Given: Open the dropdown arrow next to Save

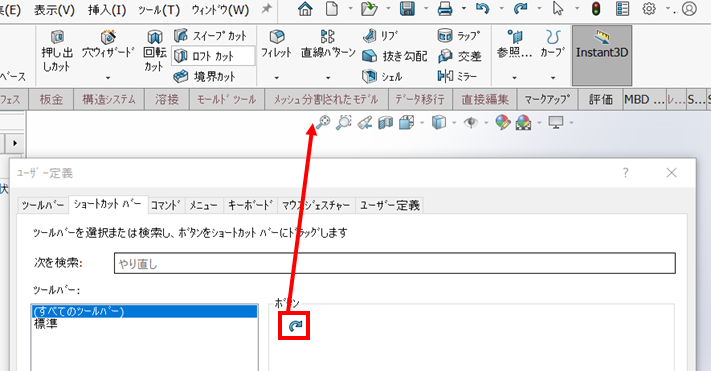Looking at the screenshot, I should [x=426, y=9].
